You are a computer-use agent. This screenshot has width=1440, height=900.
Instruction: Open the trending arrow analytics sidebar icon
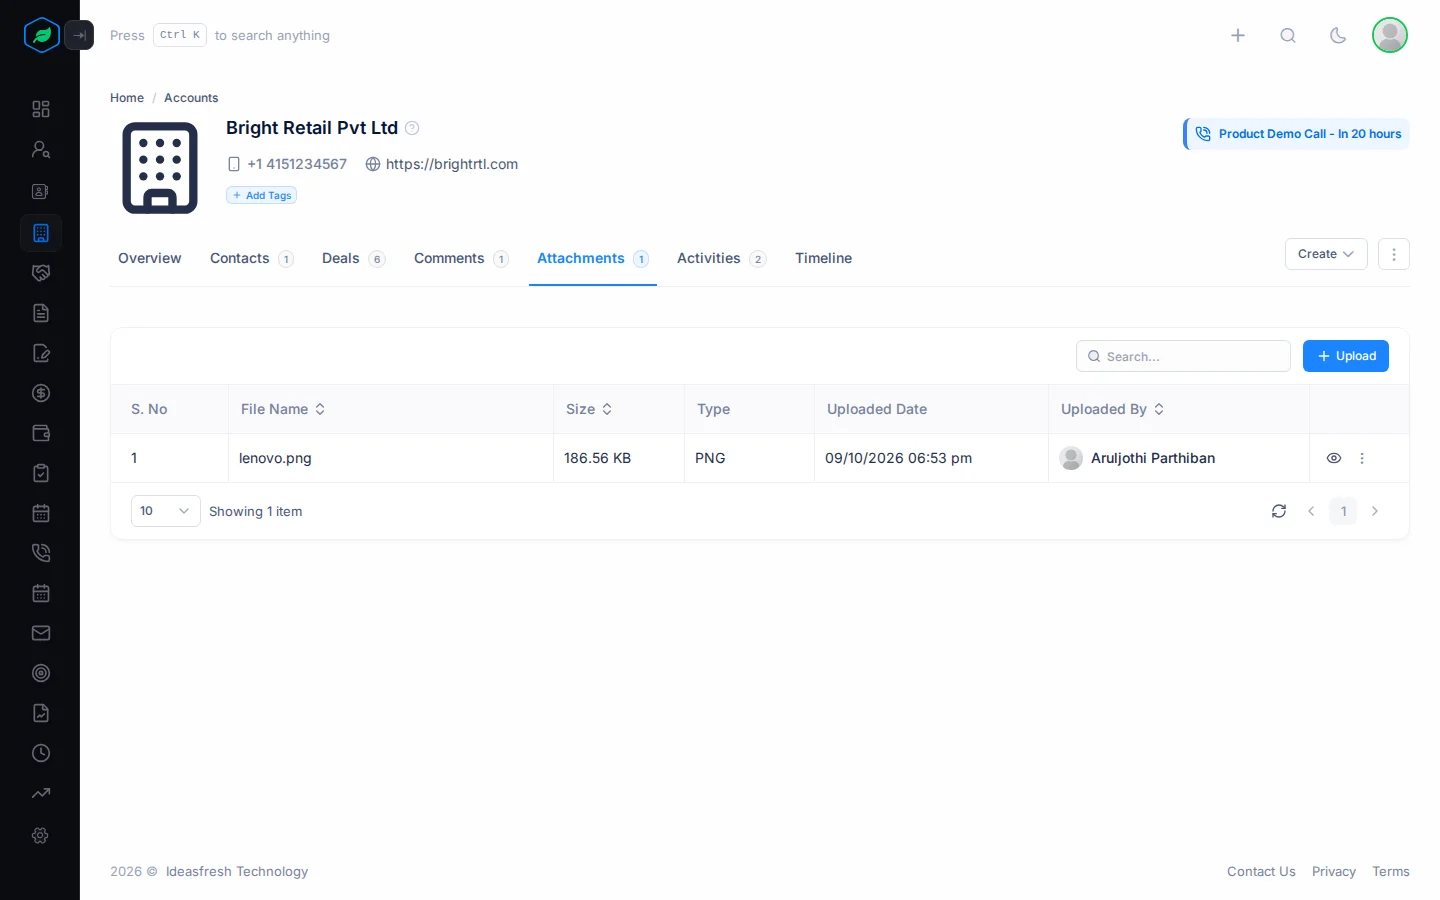(x=41, y=793)
